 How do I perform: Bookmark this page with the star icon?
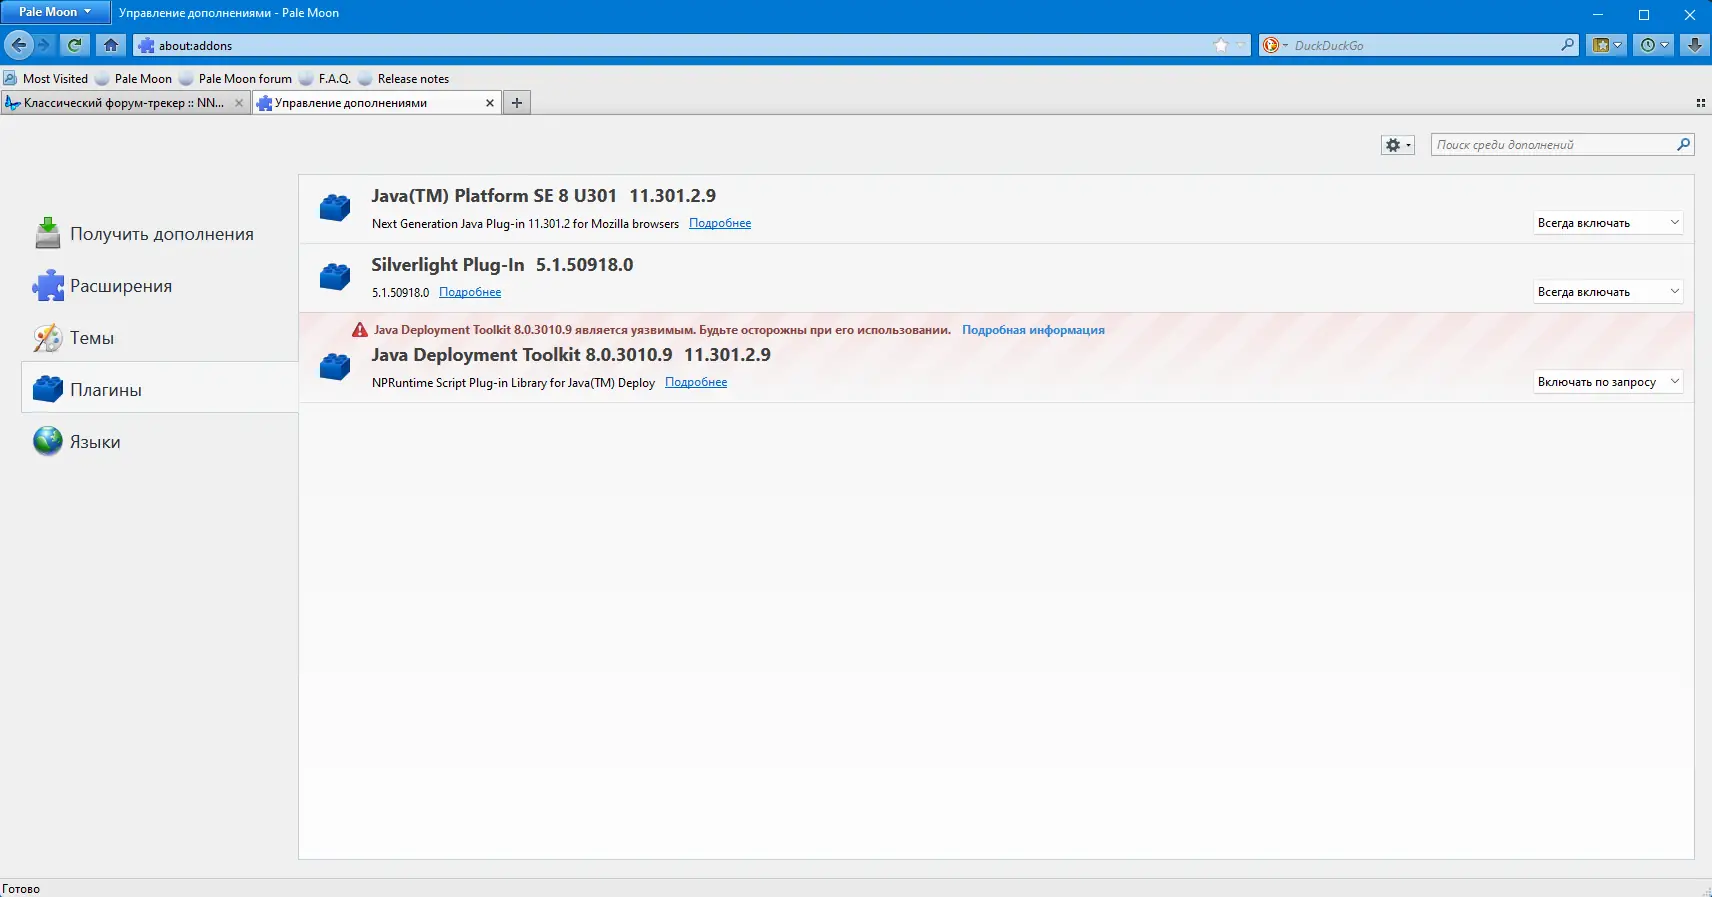click(1221, 45)
